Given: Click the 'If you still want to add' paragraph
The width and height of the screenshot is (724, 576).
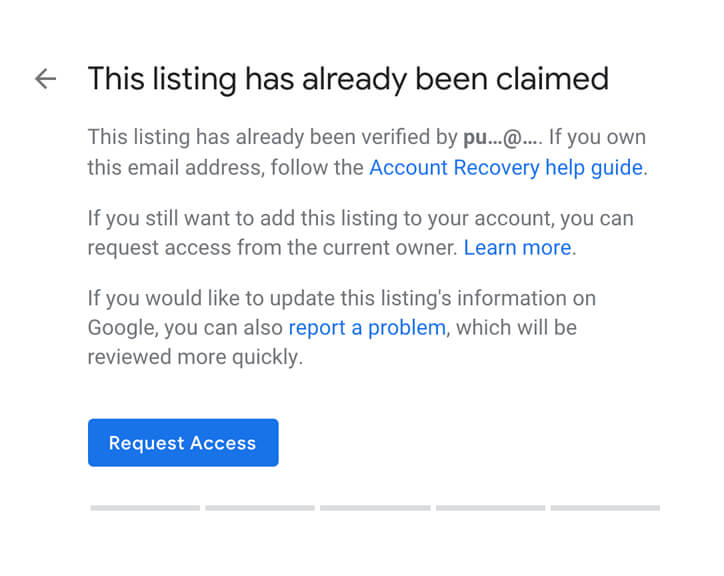Looking at the screenshot, I should pos(361,233).
